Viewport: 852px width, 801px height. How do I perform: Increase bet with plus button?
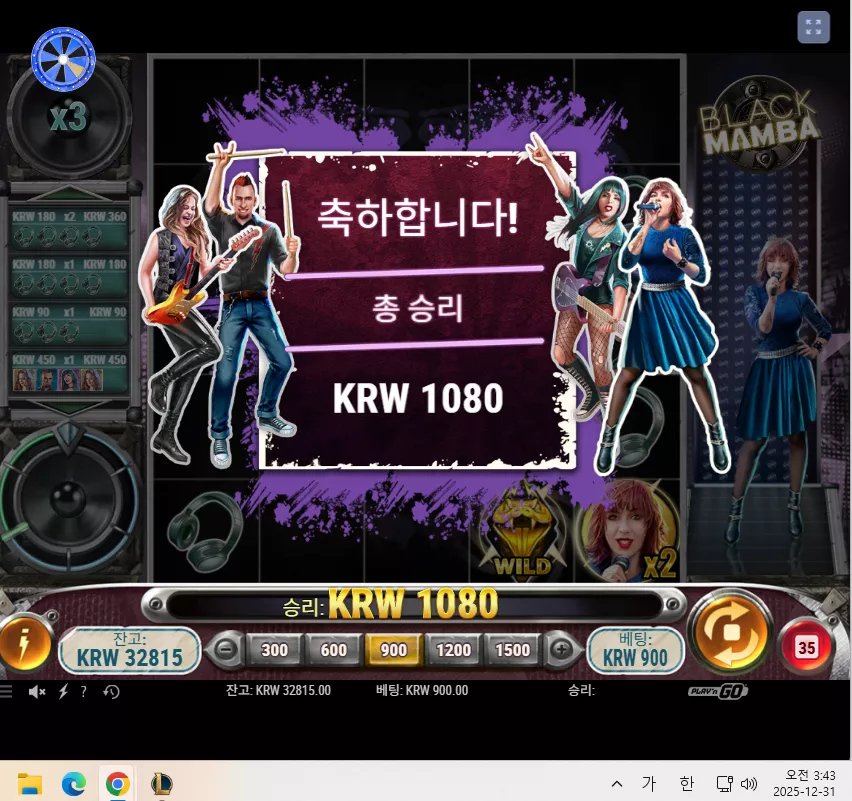561,649
